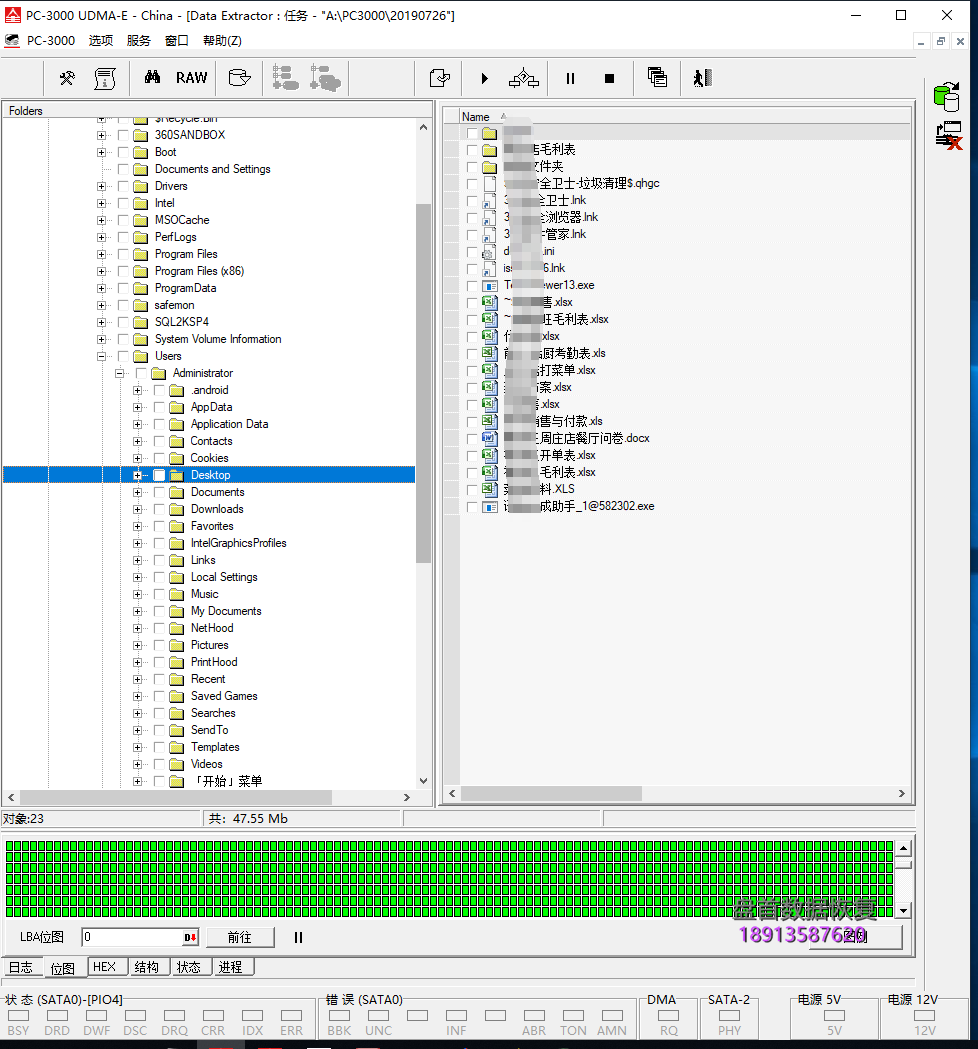This screenshot has width=978, height=1049.
Task: Click the binoculars search icon
Action: click(152, 78)
